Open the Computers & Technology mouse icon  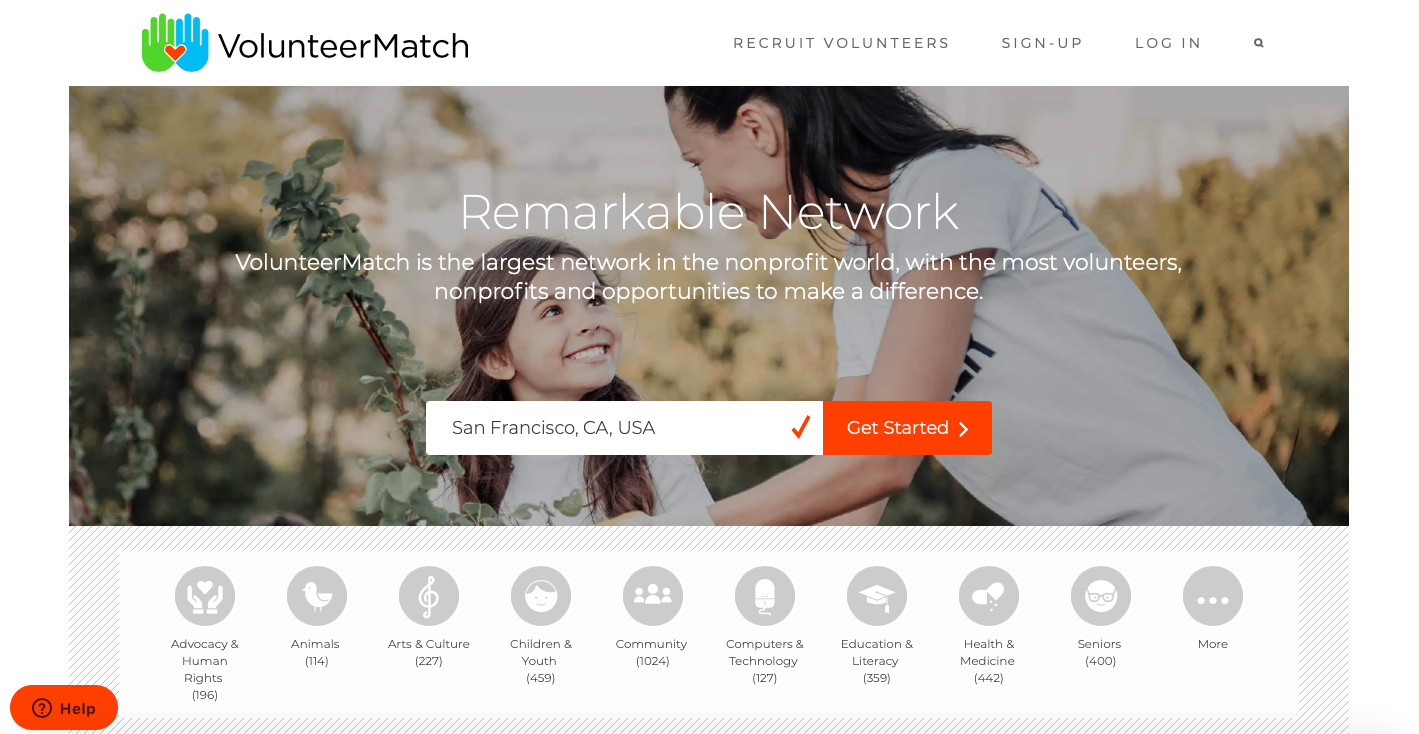pos(765,597)
